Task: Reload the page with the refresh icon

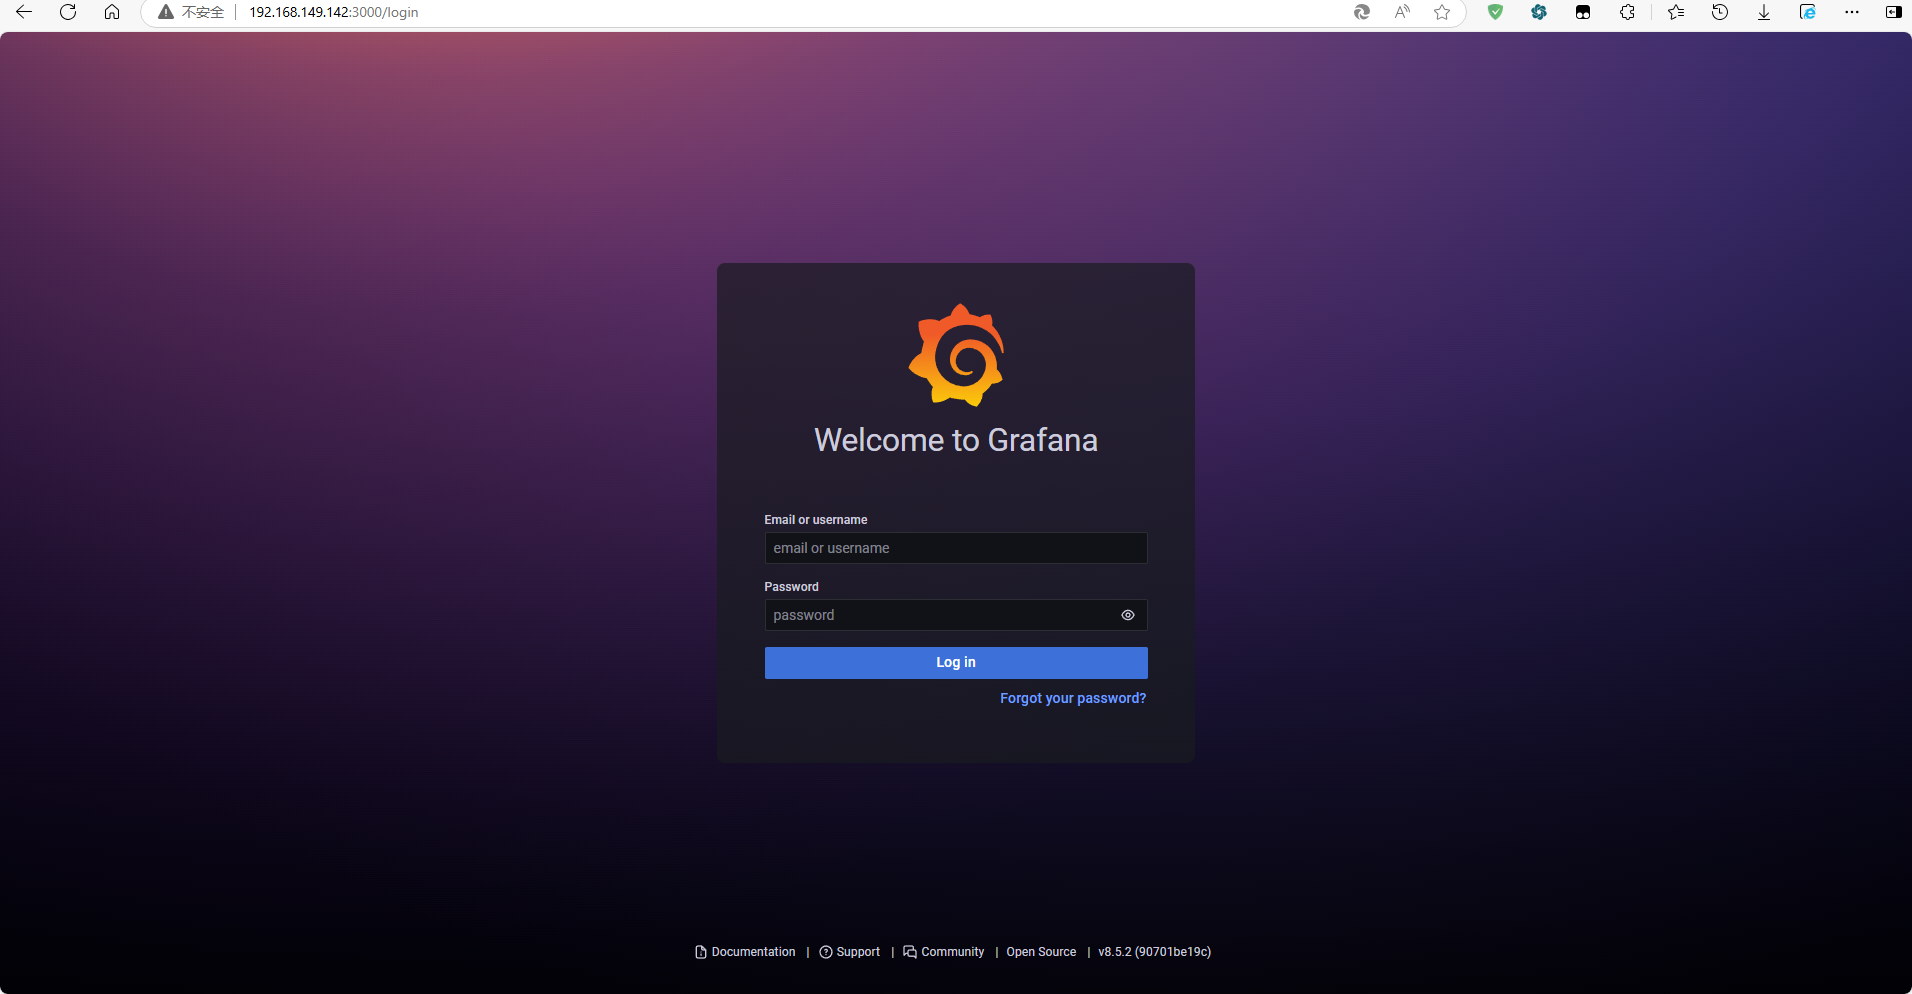Action: 68,12
